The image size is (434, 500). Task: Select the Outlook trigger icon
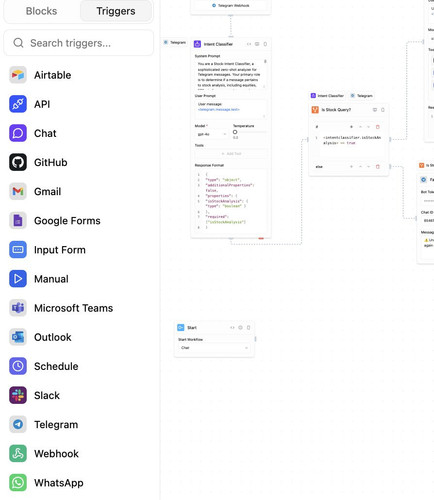coord(18,337)
